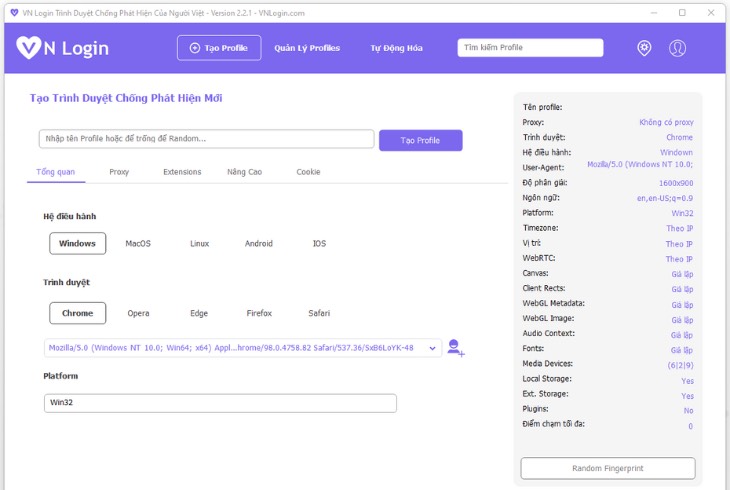The height and width of the screenshot is (490, 730).
Task: Click add user-agent person icon
Action: point(455,348)
